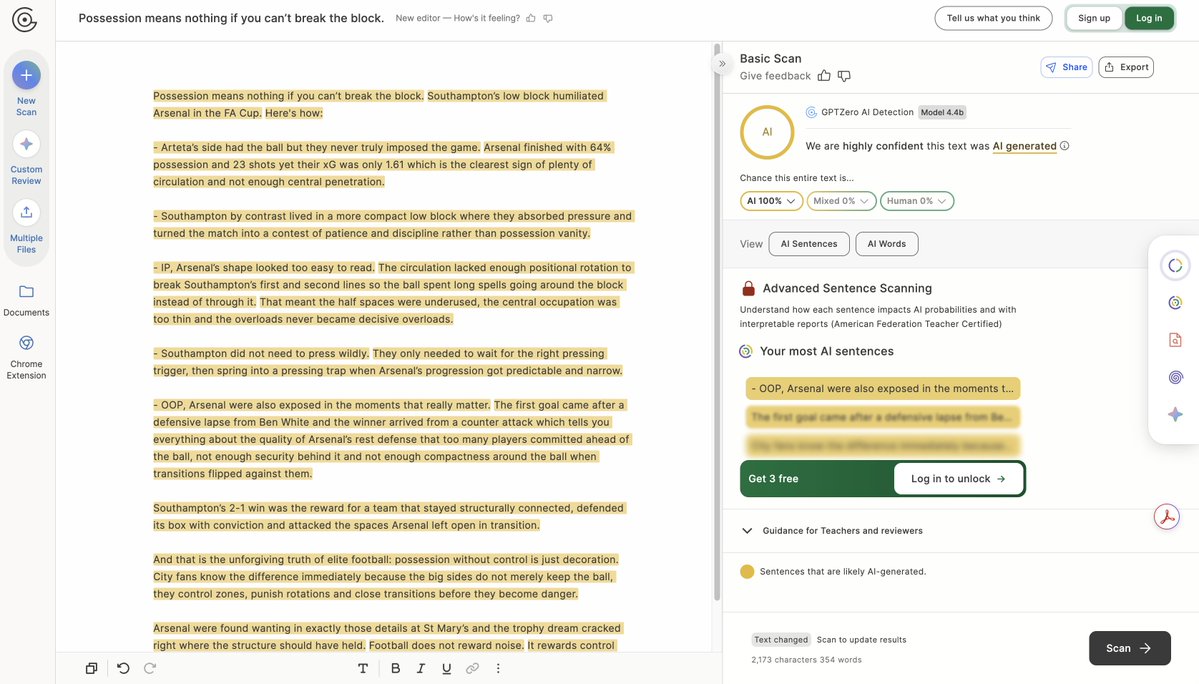Toggle italic formatting

[x=421, y=668]
